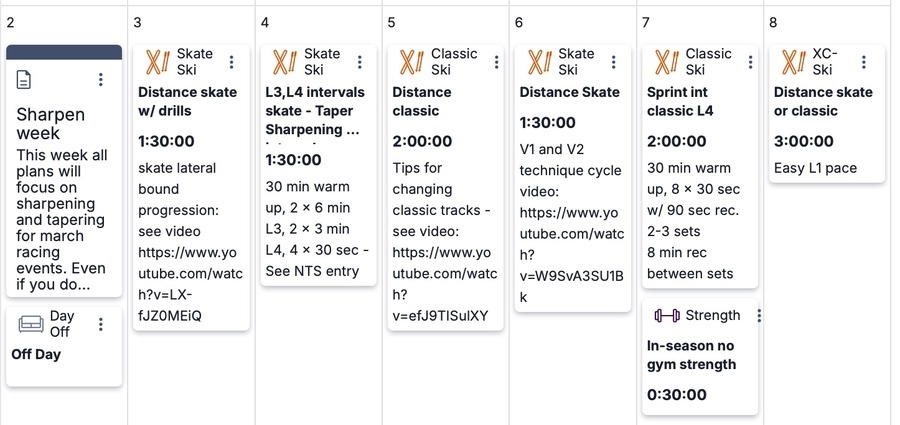Click the ski icon on day 5 Classic Ski

click(412, 62)
